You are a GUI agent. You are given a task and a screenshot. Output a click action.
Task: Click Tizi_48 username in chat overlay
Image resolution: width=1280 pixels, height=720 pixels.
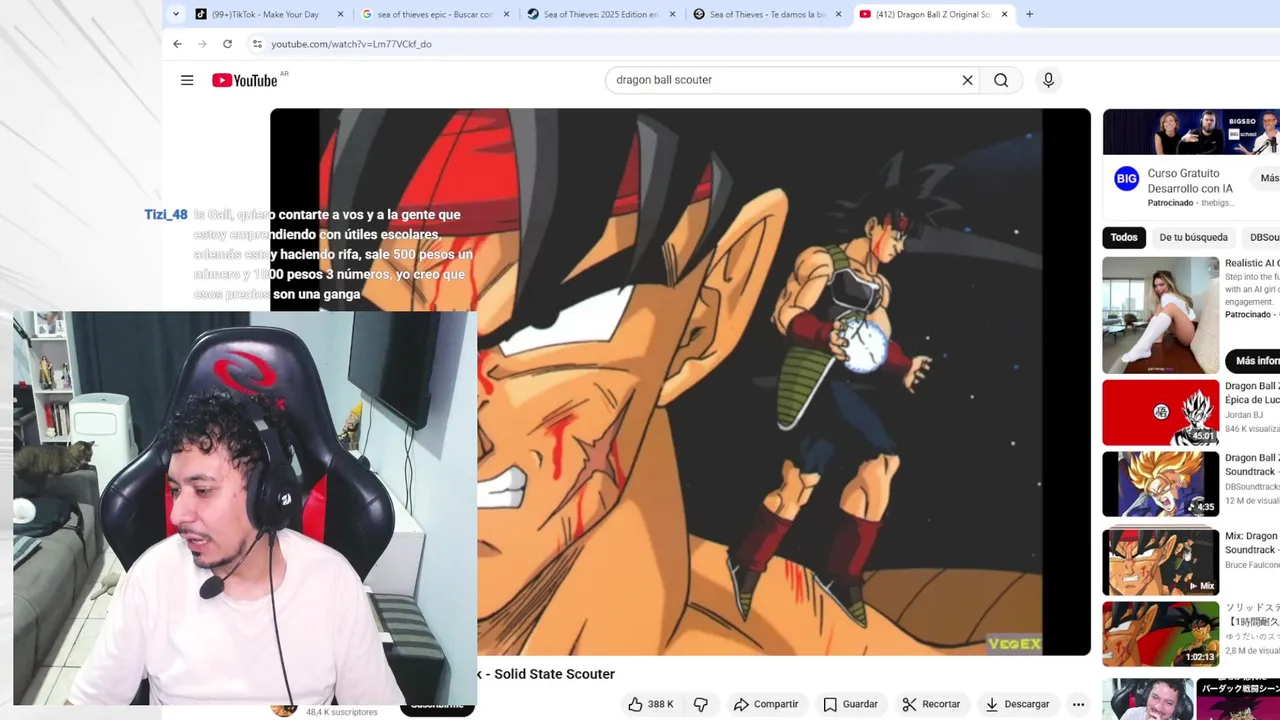pyautogui.click(x=166, y=215)
